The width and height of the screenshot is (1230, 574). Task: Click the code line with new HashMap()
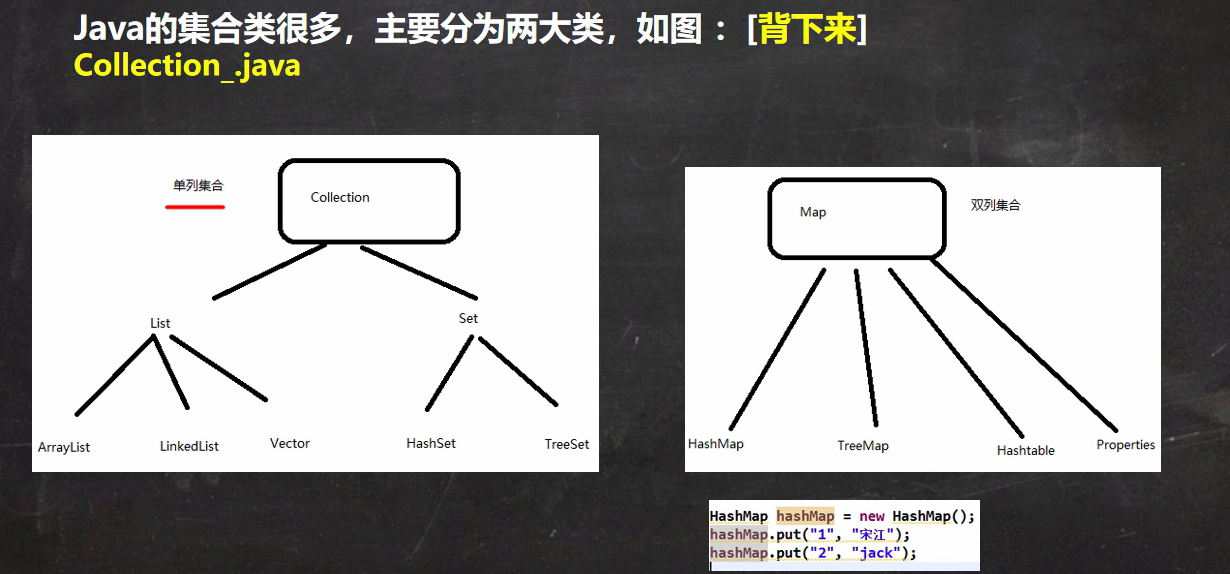(x=842, y=516)
